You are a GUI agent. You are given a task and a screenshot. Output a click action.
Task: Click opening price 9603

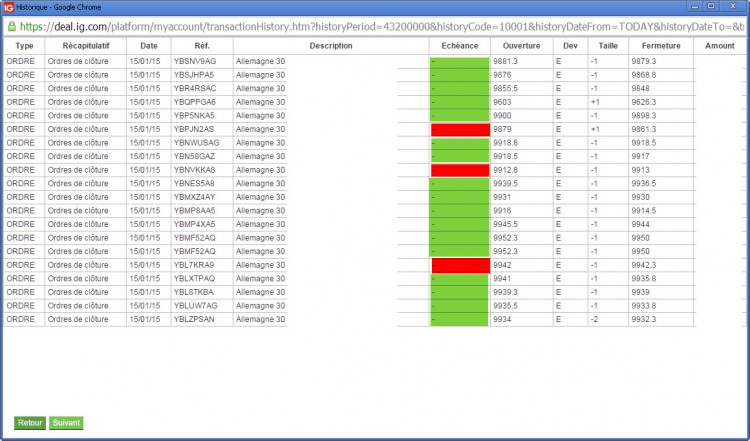coord(502,102)
